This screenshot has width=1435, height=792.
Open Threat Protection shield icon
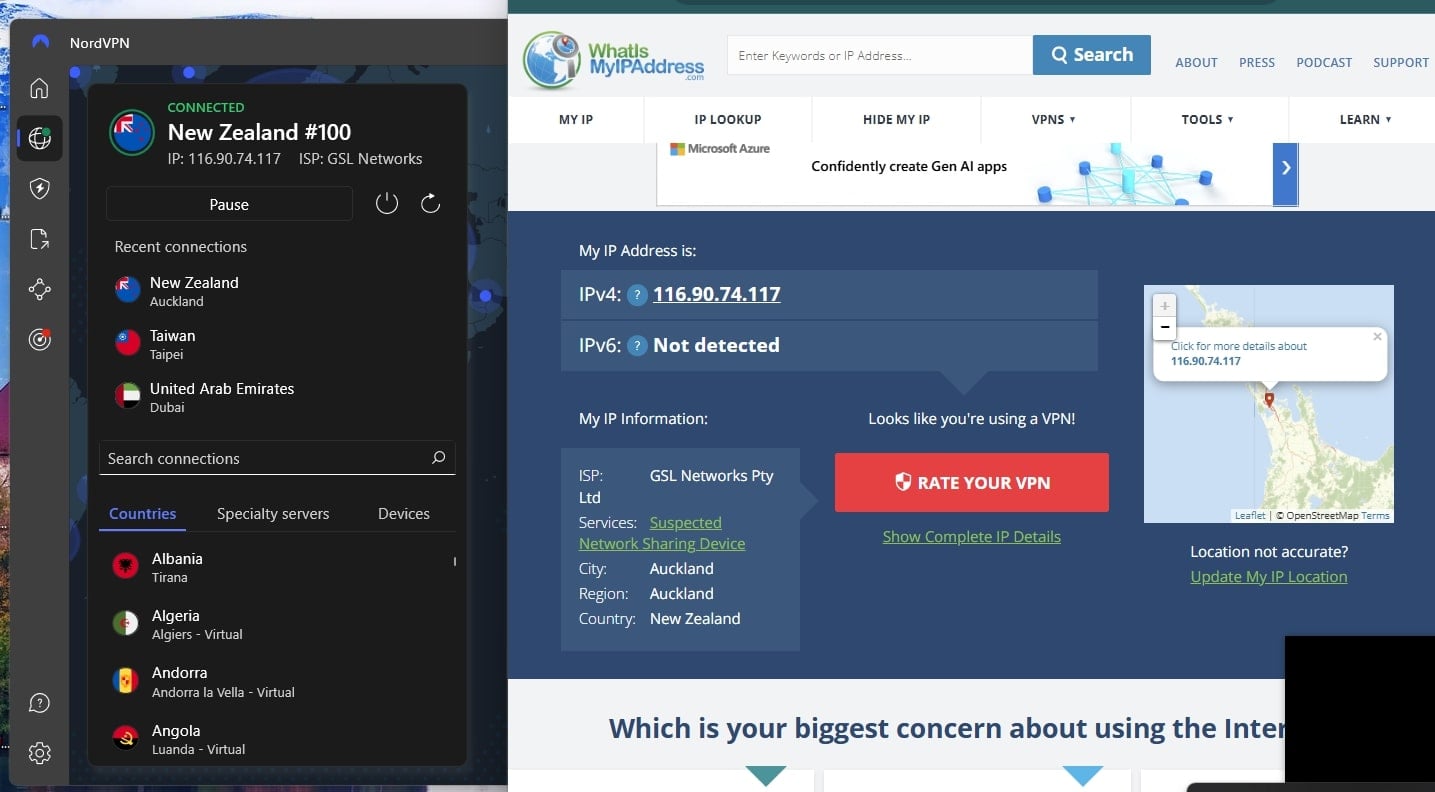[39, 188]
